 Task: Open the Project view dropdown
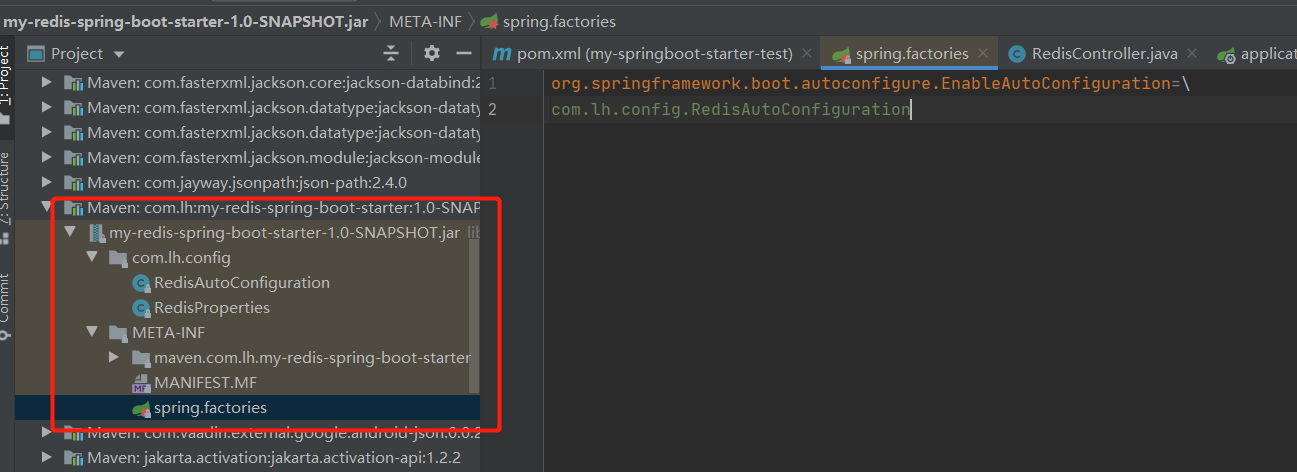(119, 54)
